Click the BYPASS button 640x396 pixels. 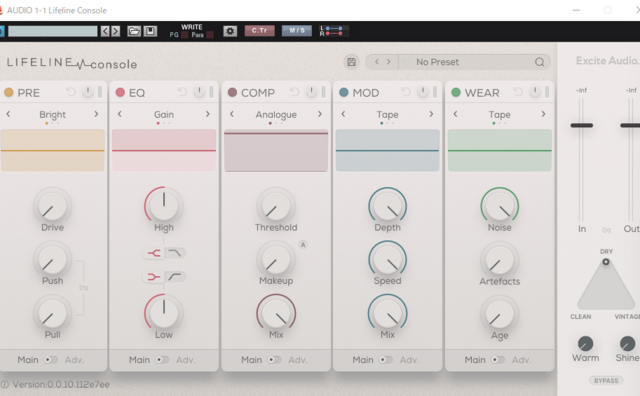[606, 380]
